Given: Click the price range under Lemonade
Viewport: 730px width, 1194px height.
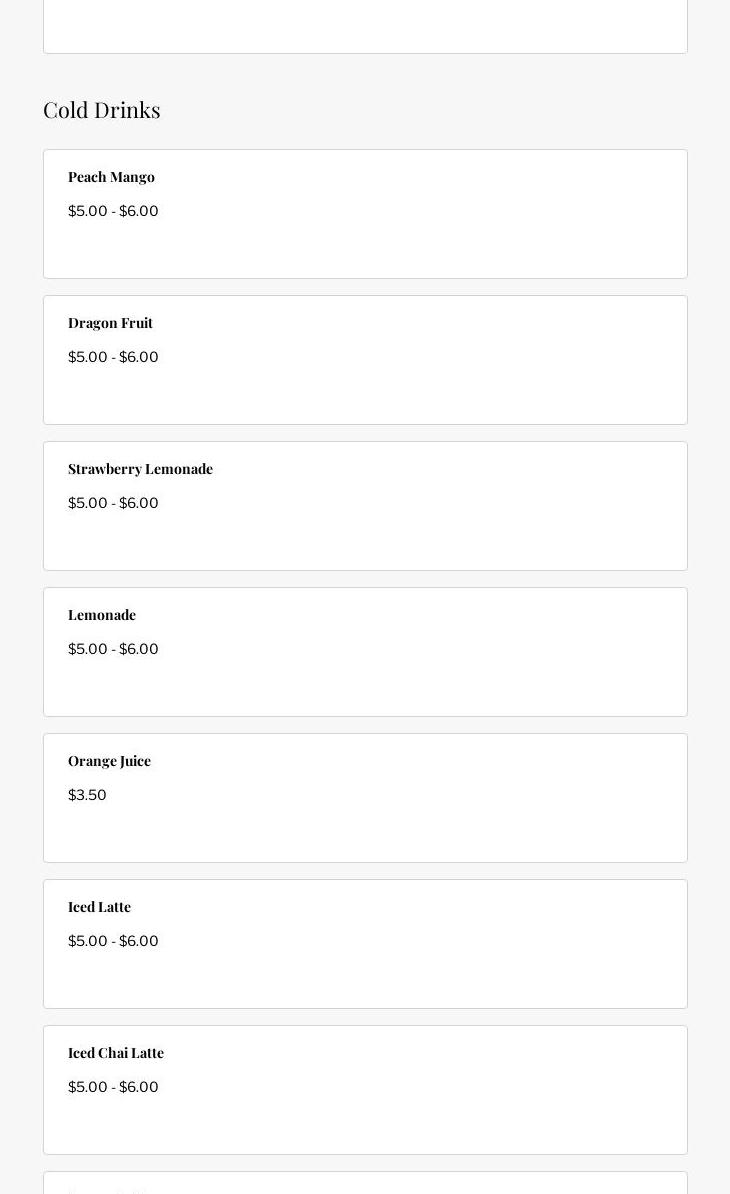Looking at the screenshot, I should [113, 649].
